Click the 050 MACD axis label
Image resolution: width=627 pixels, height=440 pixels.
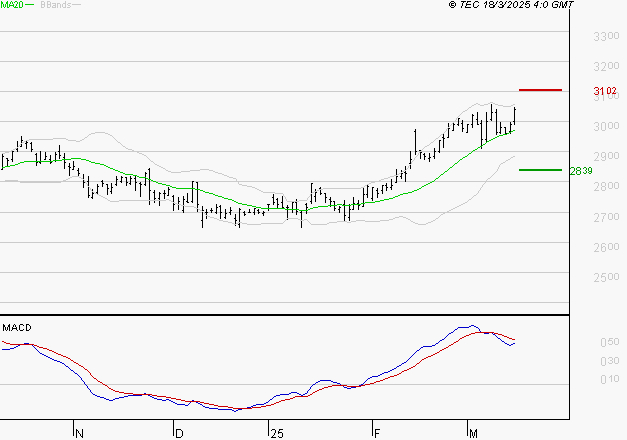(610, 342)
